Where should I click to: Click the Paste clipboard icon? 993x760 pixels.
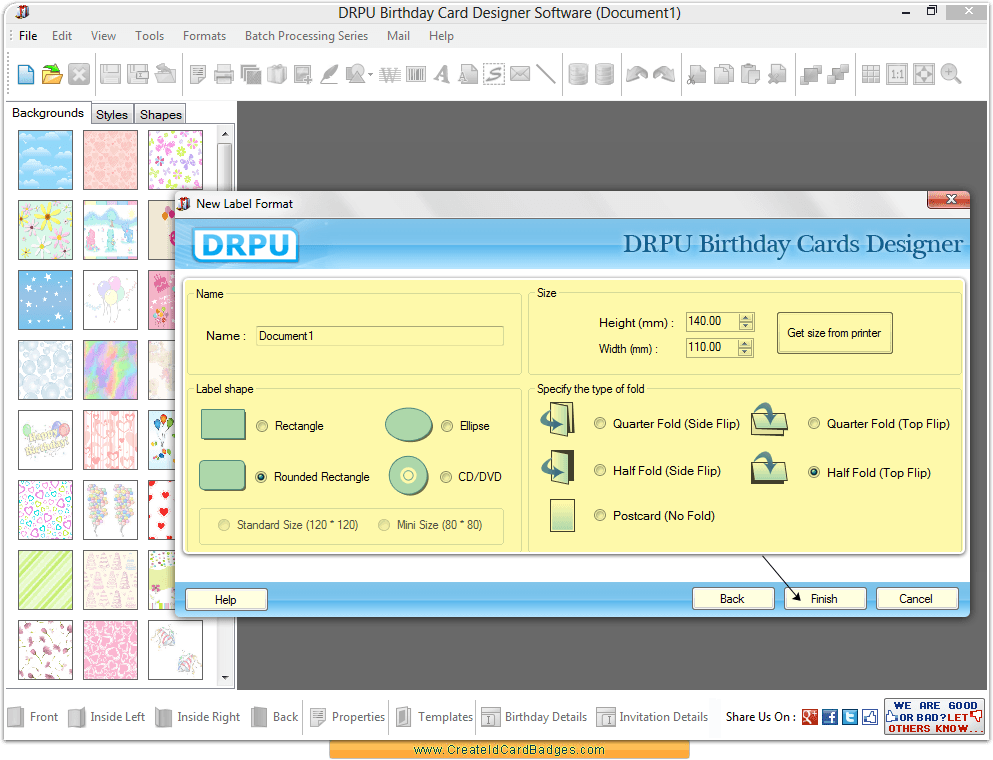750,75
